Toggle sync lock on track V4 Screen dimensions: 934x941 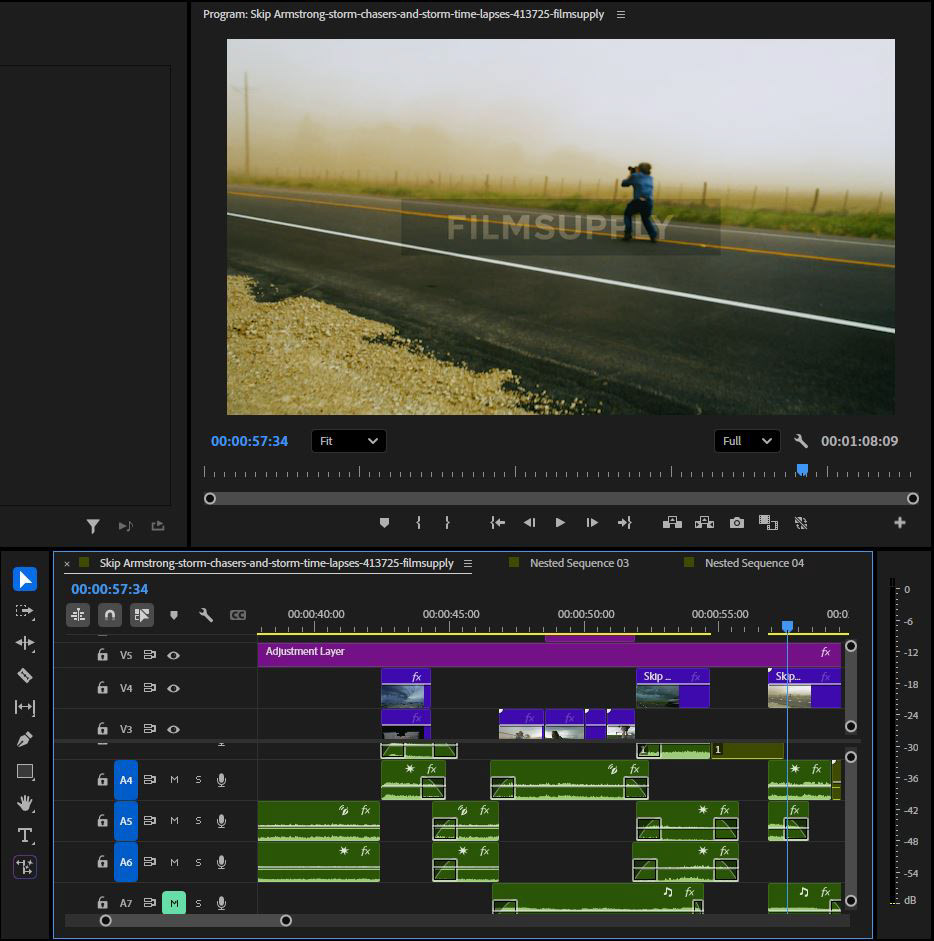149,688
